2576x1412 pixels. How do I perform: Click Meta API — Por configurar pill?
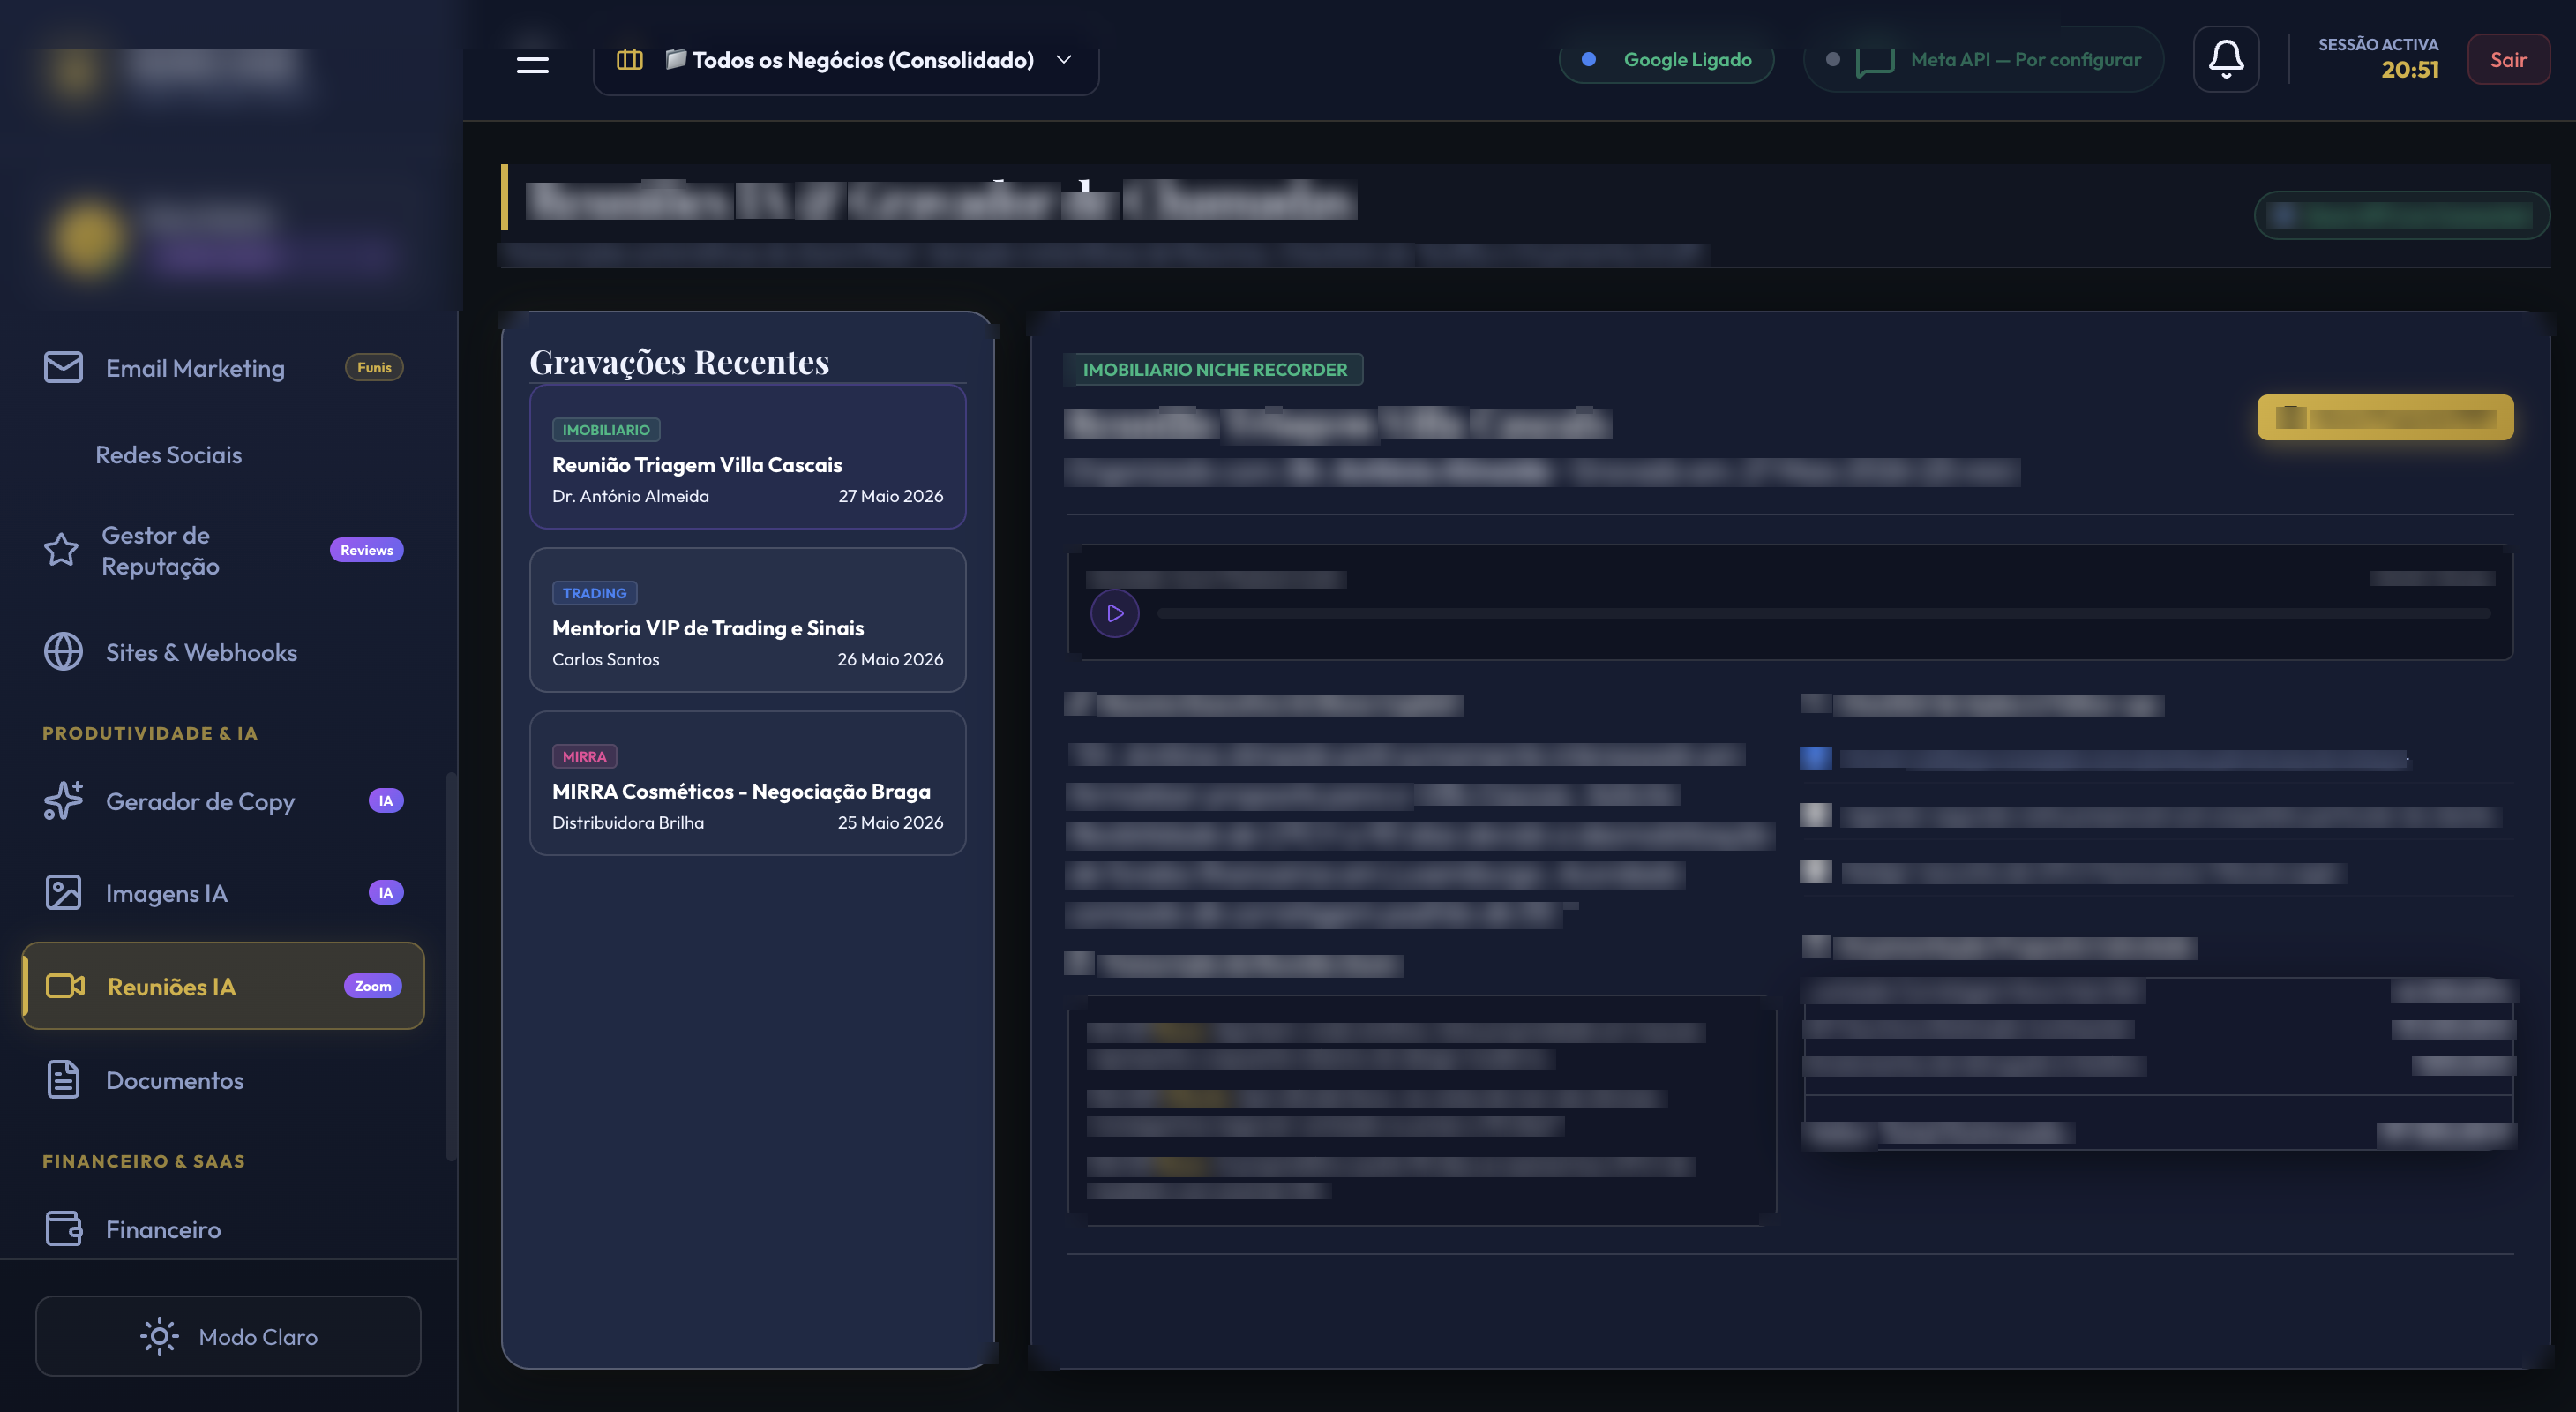coord(1984,60)
